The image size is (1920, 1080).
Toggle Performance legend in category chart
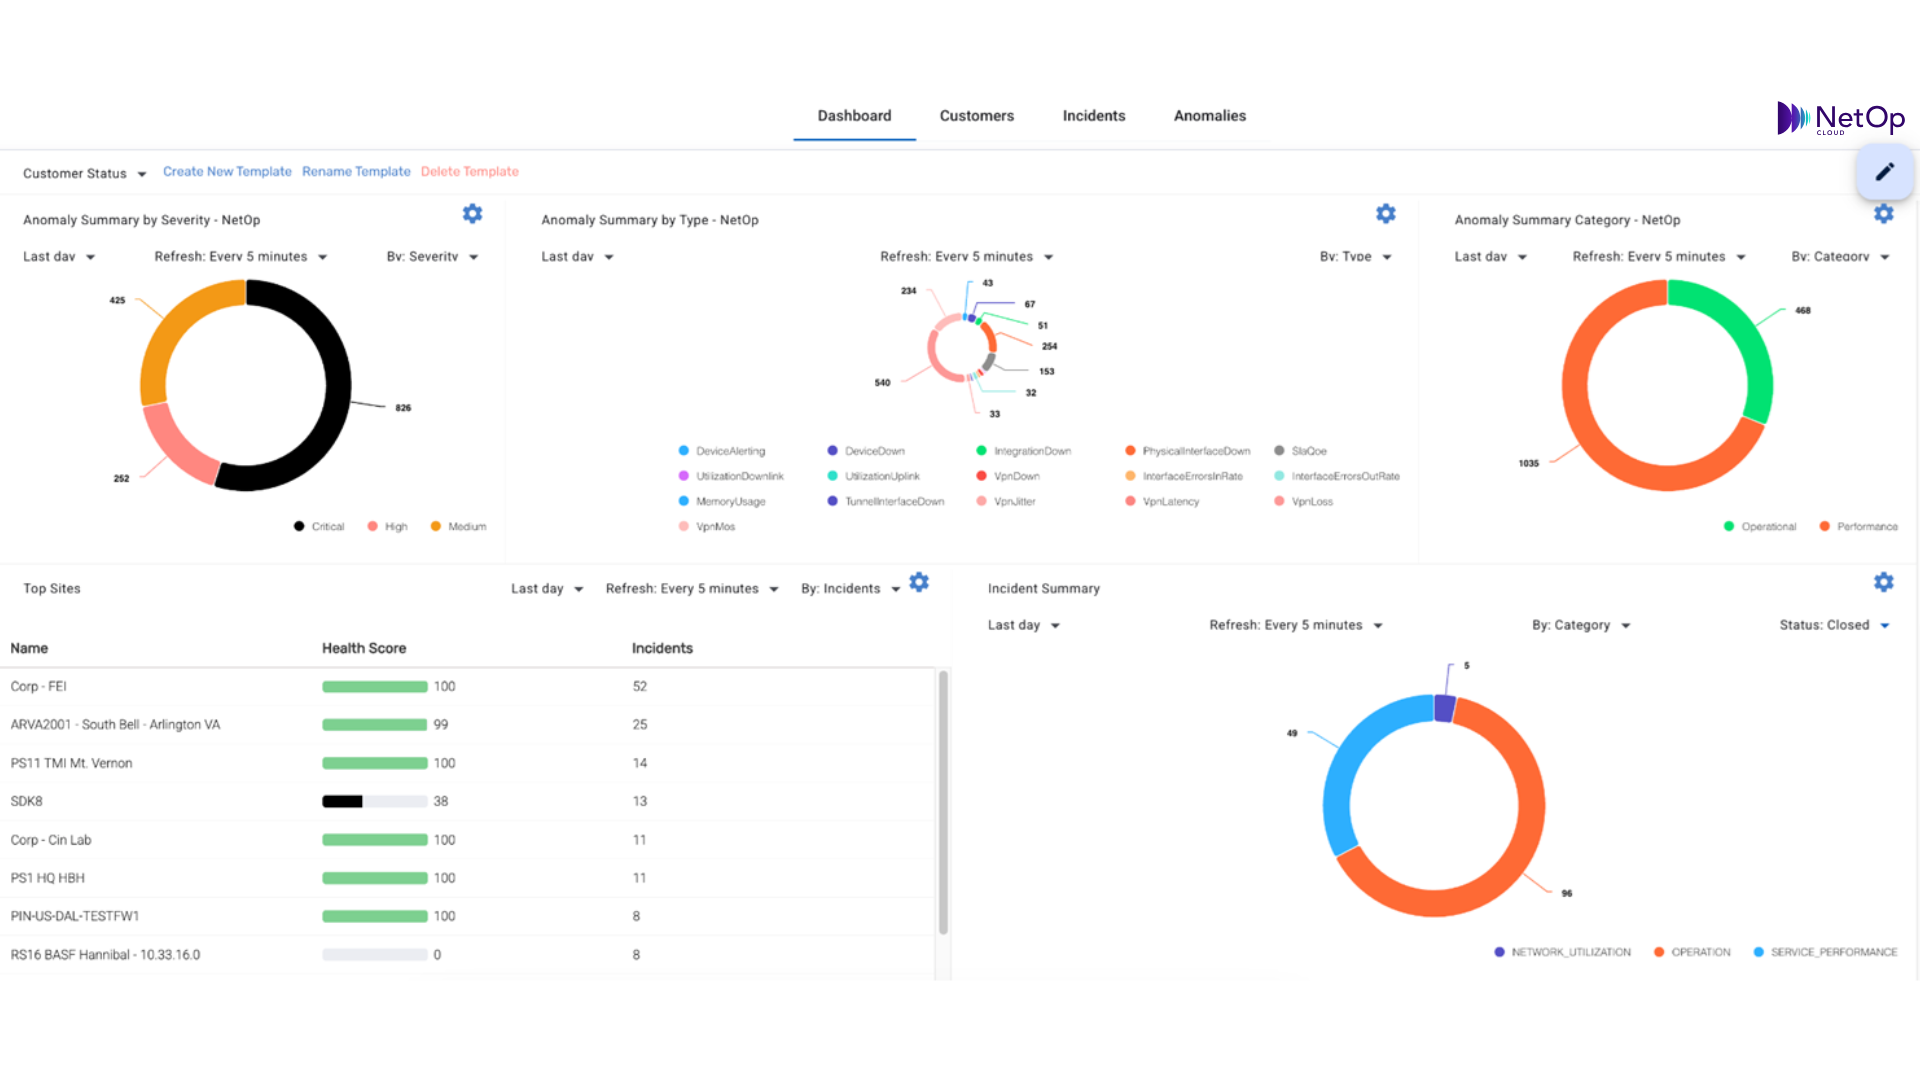[x=1858, y=527]
